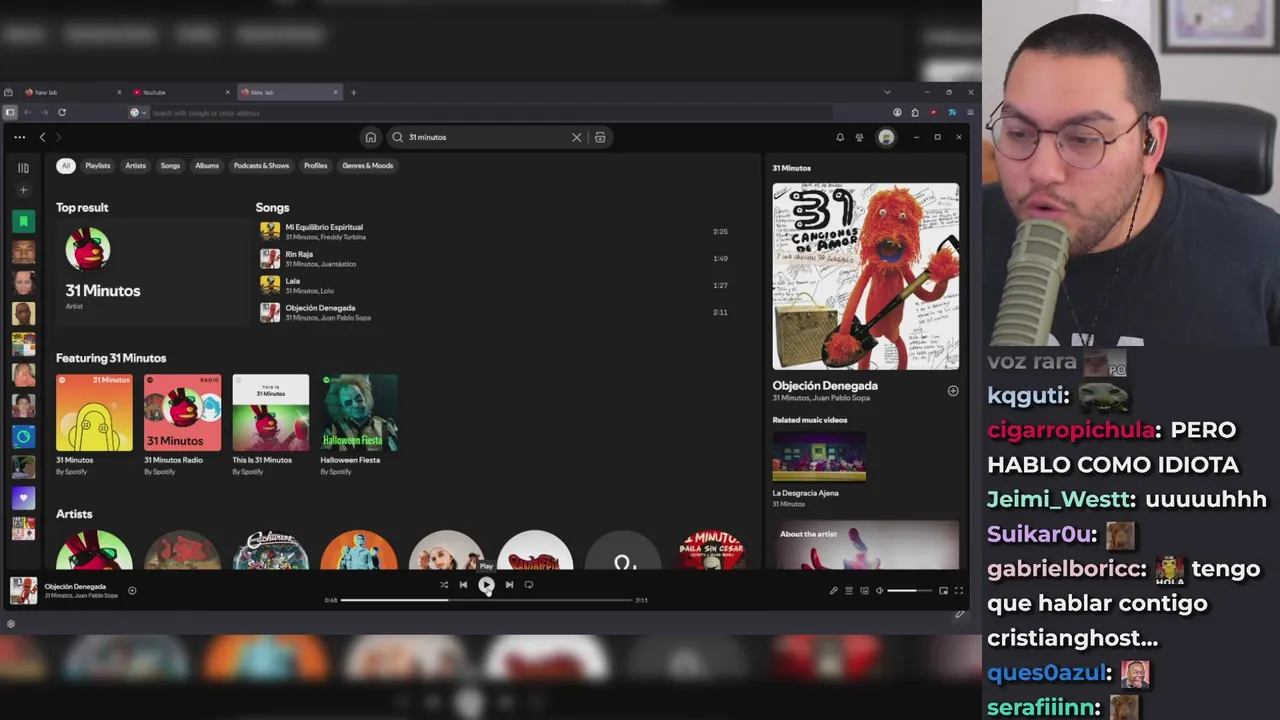Toggle browser sidebar panel icon
Screen dimensions: 1280x720
[10, 113]
